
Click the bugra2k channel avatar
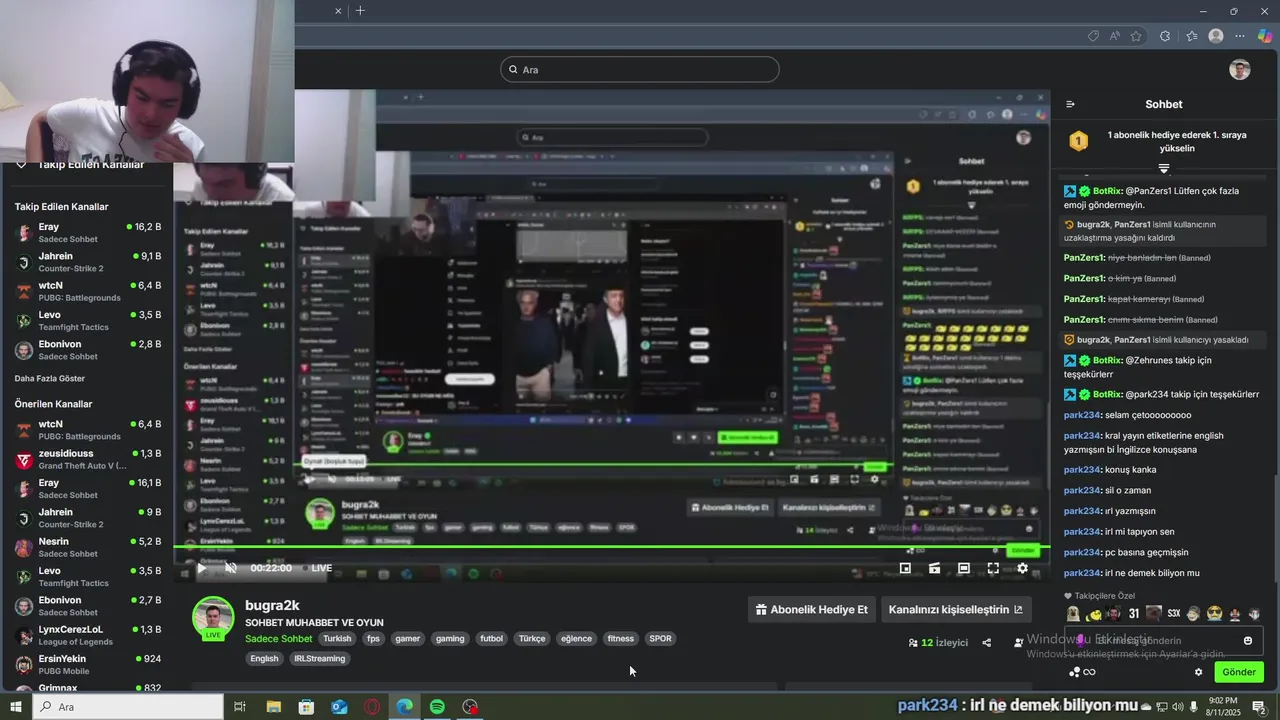coord(213,618)
